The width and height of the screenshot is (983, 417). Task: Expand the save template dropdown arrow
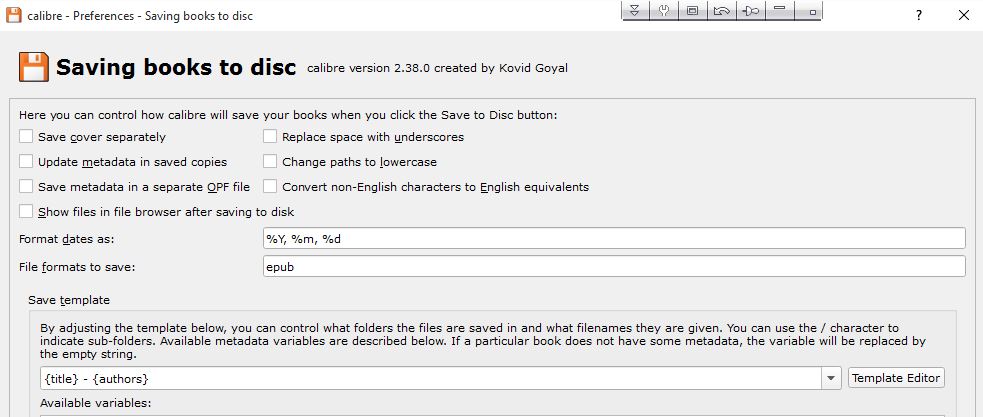point(831,379)
